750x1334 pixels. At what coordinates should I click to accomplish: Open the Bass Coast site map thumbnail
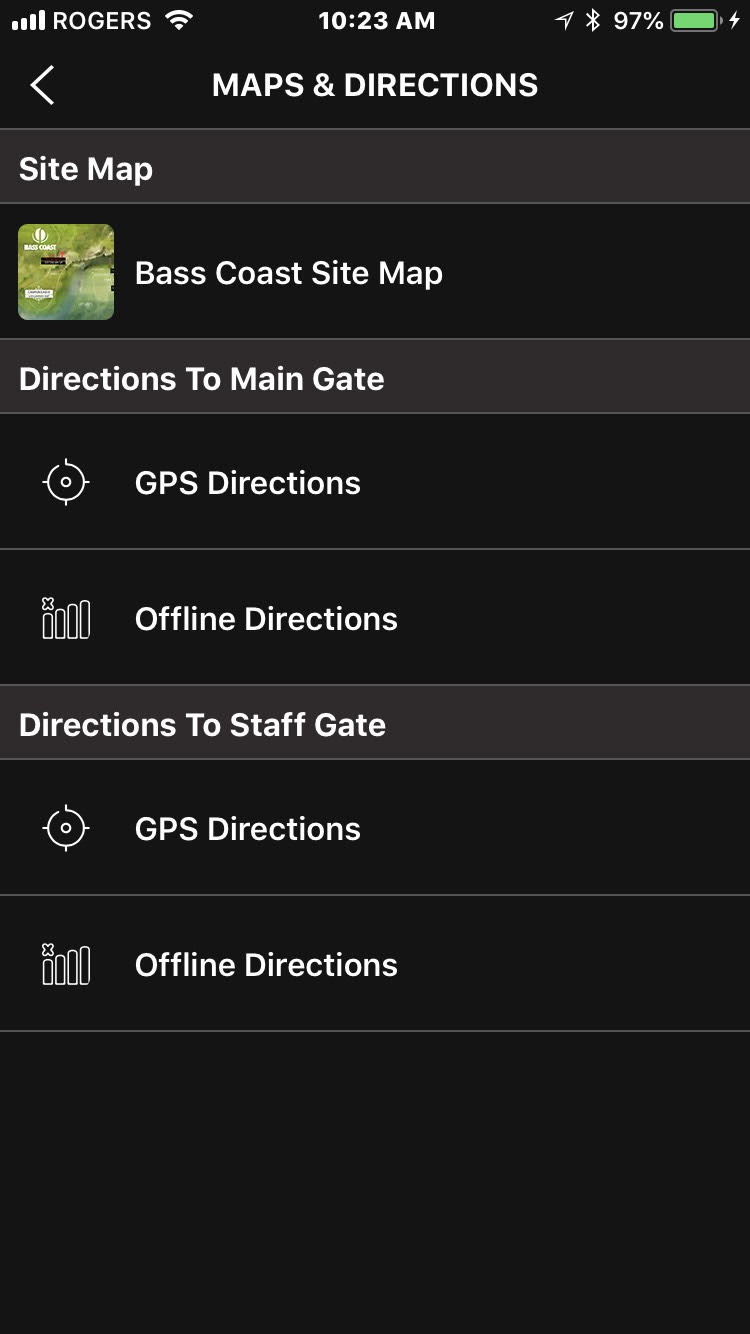[66, 272]
